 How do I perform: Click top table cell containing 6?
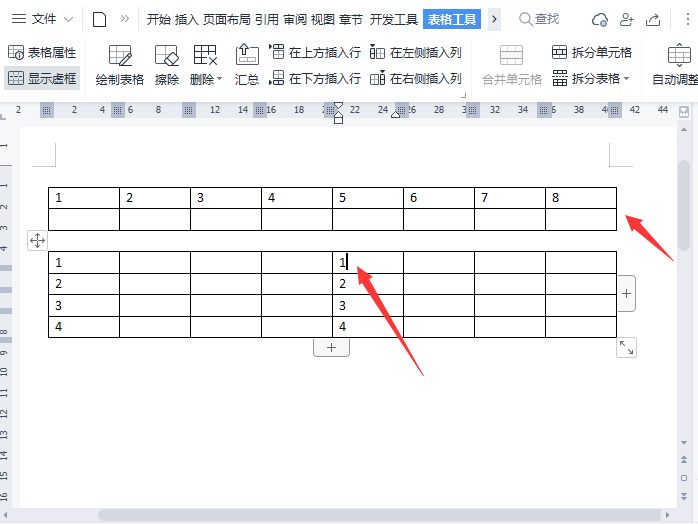coord(439,198)
